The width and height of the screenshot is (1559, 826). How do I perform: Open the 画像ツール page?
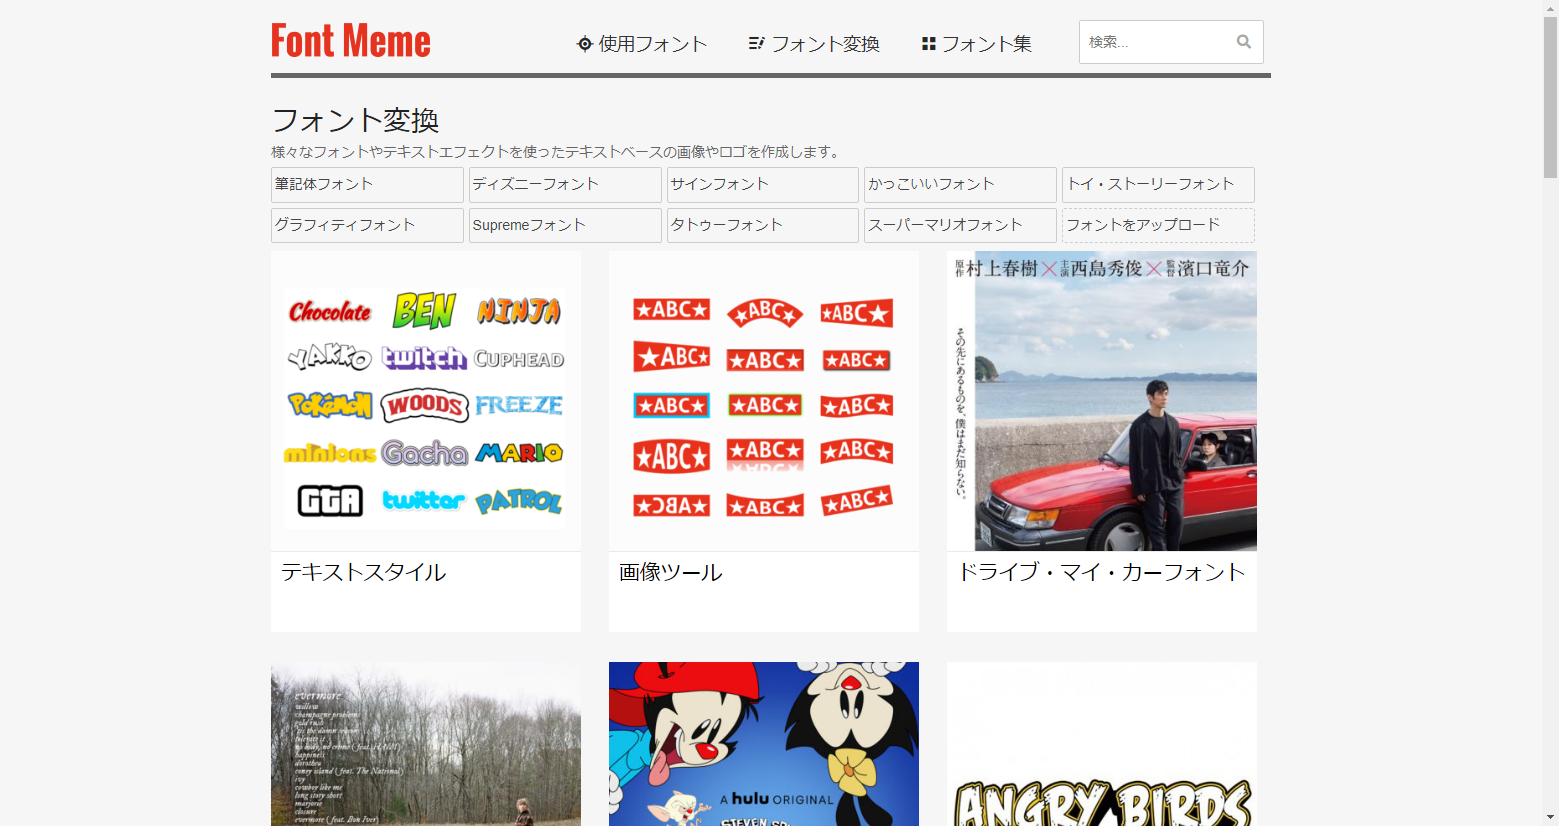click(669, 572)
